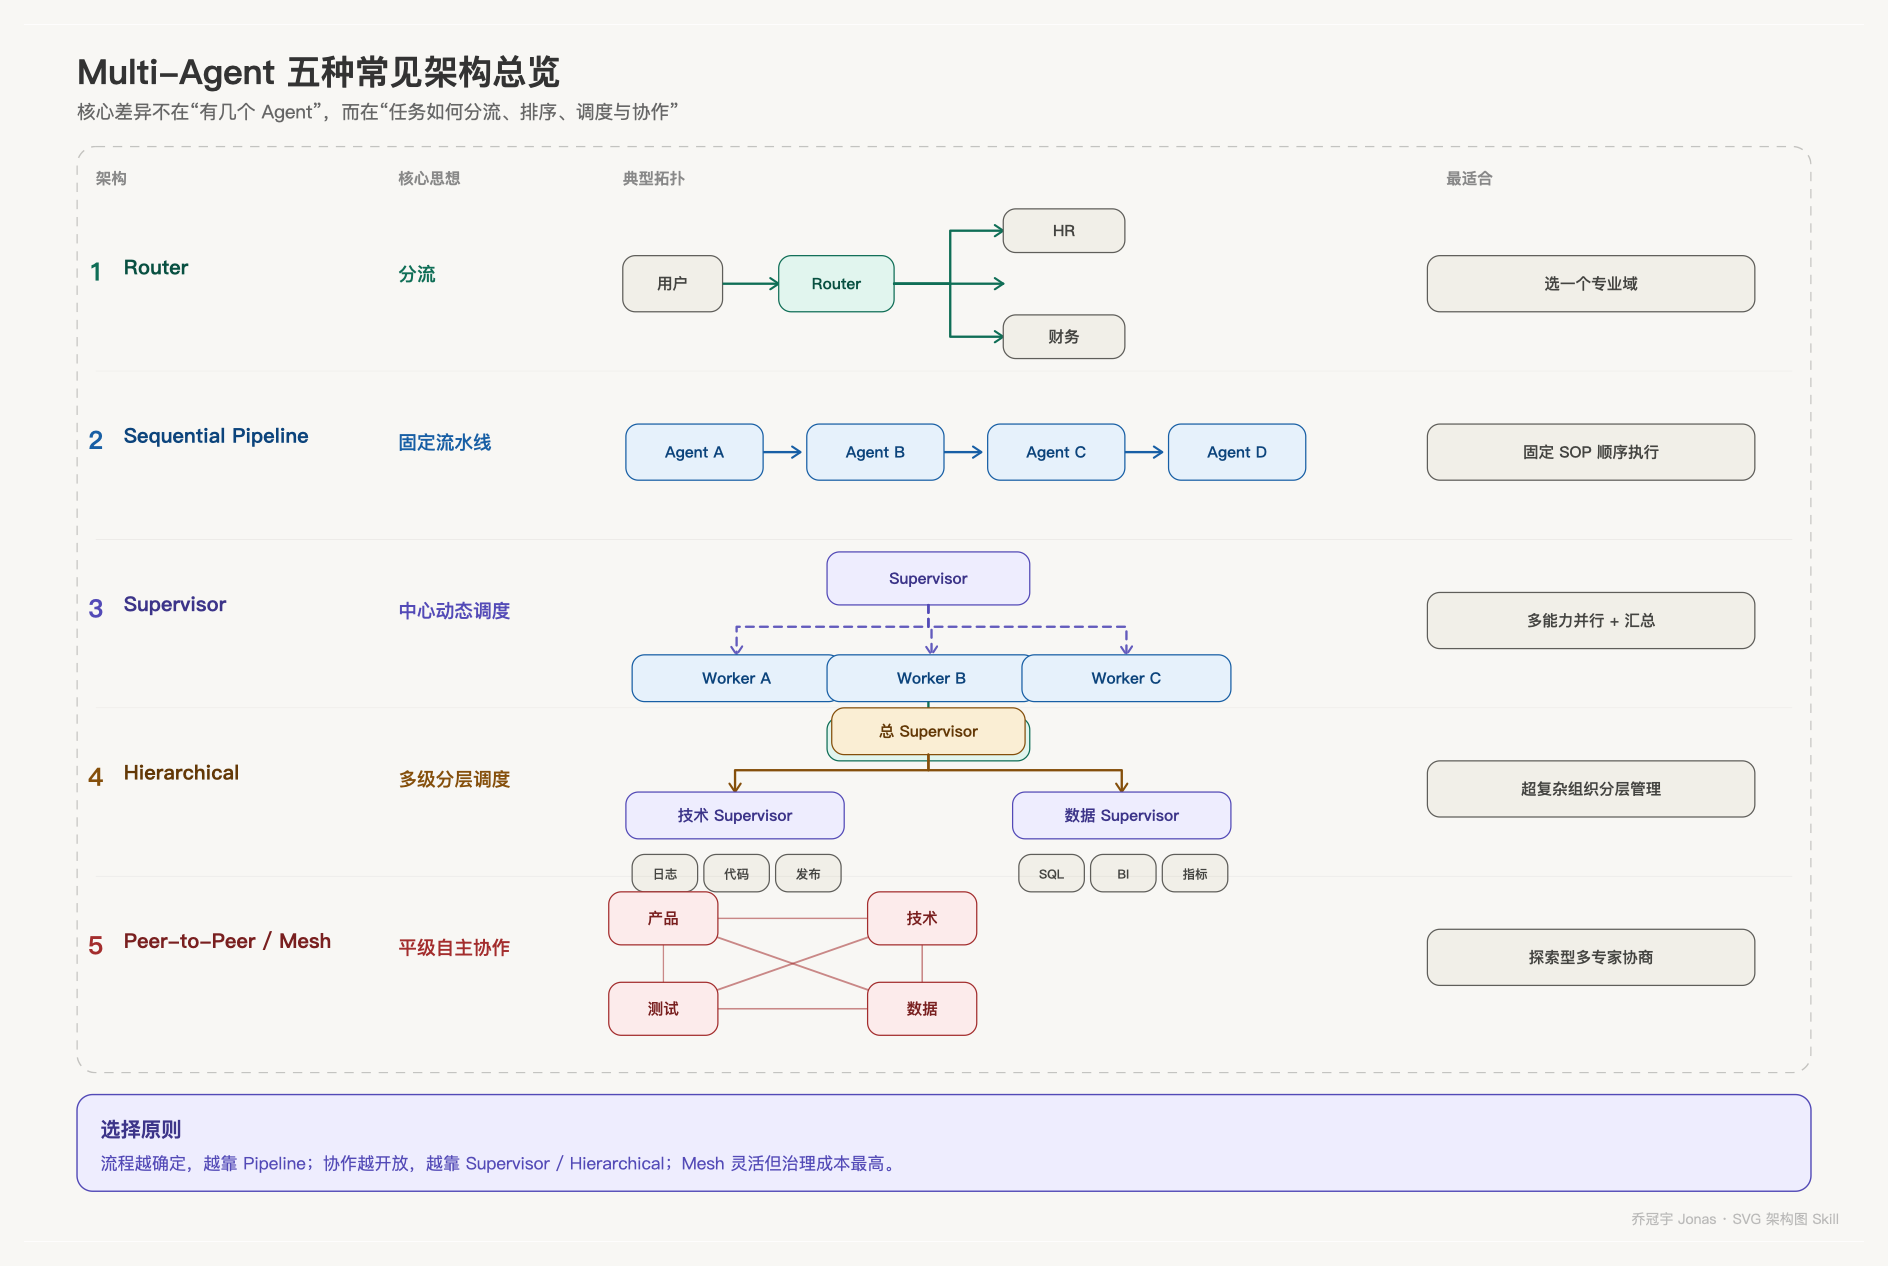Viewport: 1888px width, 1266px height.
Task: Click the 平级自主协作 text
Action: point(454,947)
